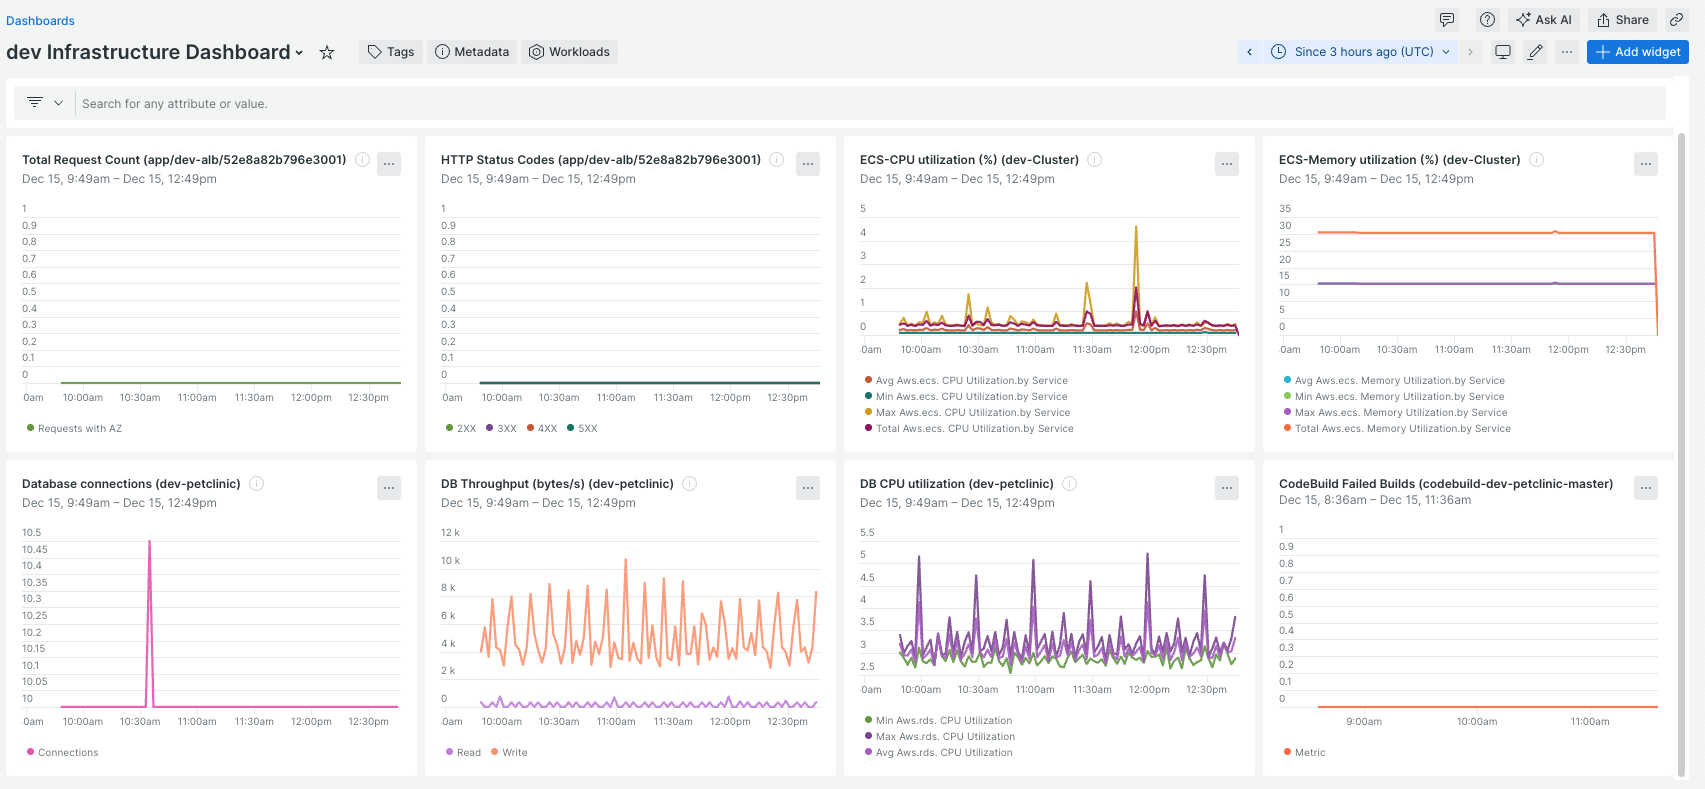Screen dimensions: 1705x789
Task: Copy dashboard permalink via link icon
Action: click(x=1677, y=20)
